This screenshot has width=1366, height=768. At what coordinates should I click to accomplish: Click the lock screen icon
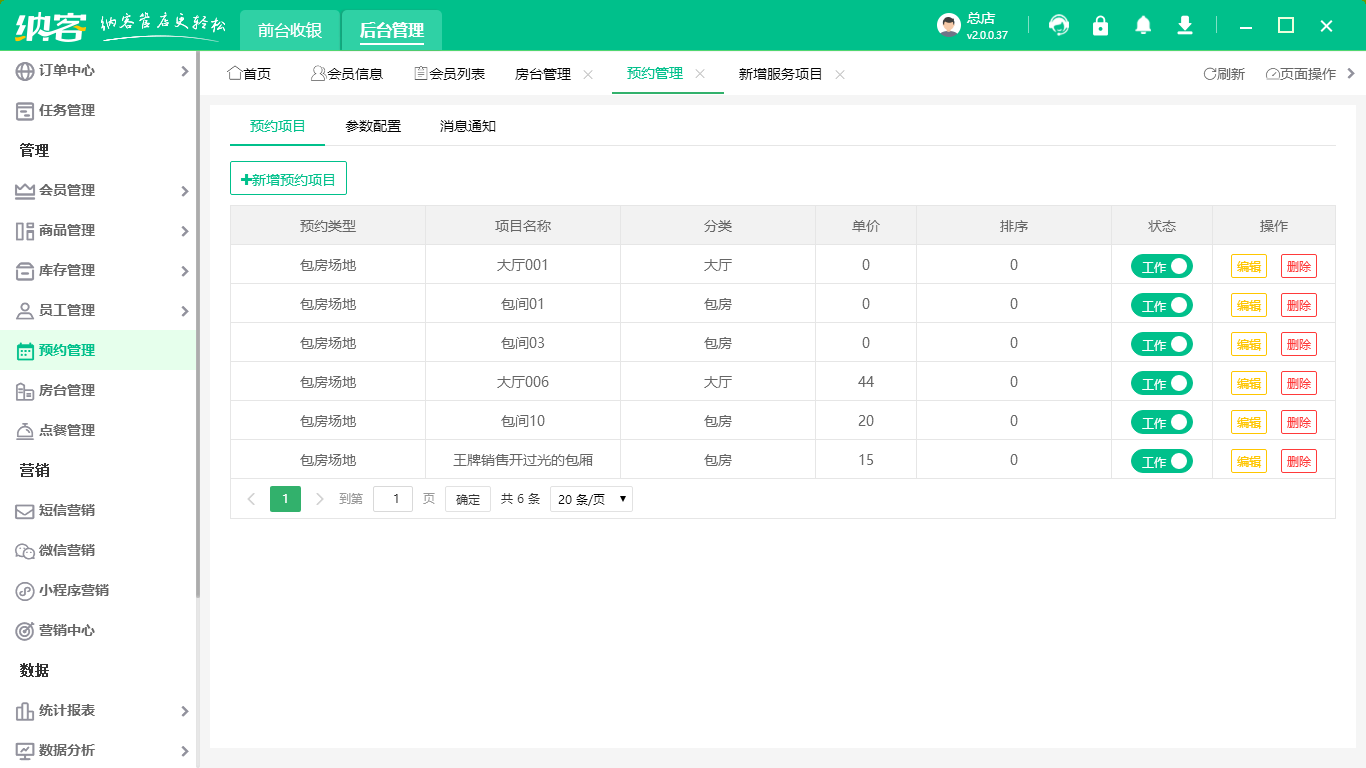click(1101, 25)
